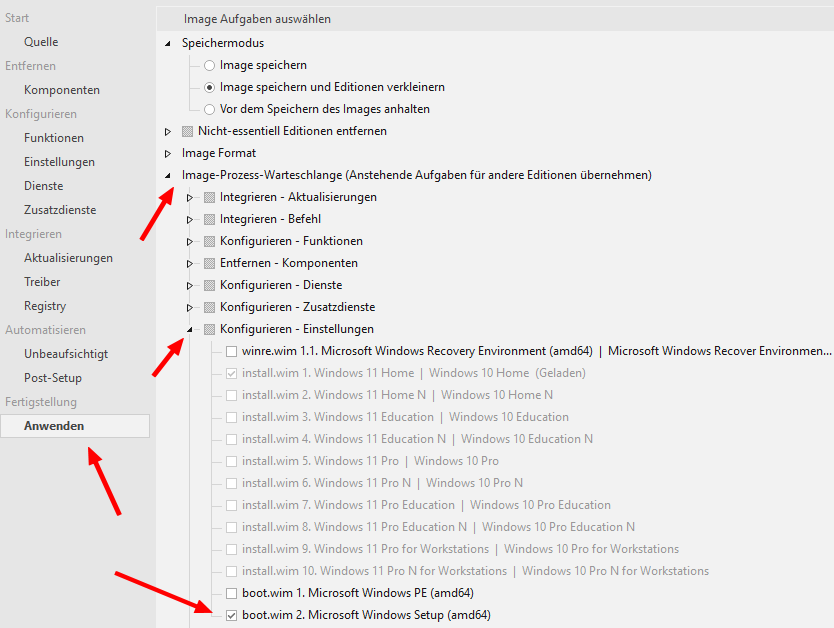This screenshot has height=628, width=834.
Task: Select 'install.wim 4. Windows 11 Education N' row
Action: tap(418, 439)
